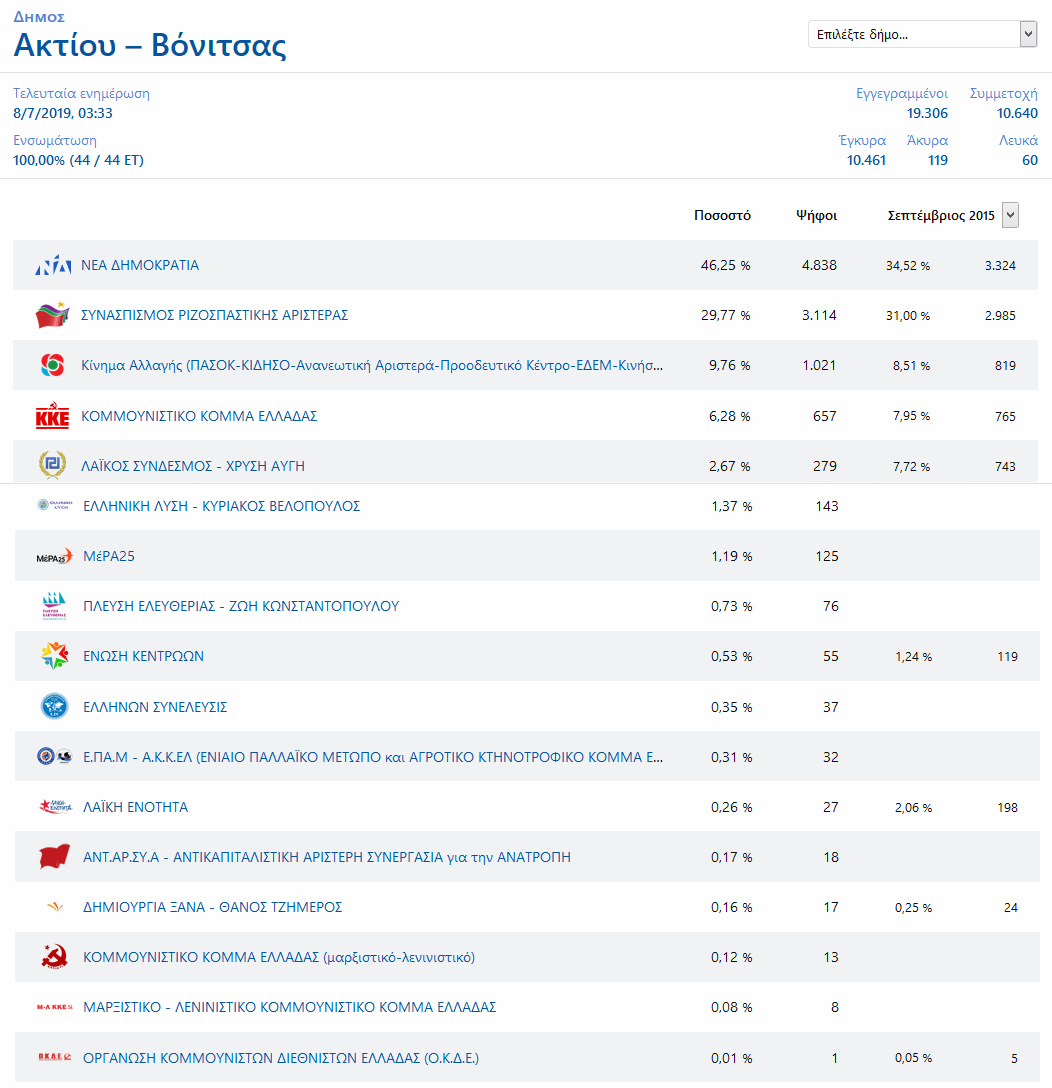Click the Δημιουργία Ξανά logo
The width and height of the screenshot is (1052, 1088).
coord(55,907)
